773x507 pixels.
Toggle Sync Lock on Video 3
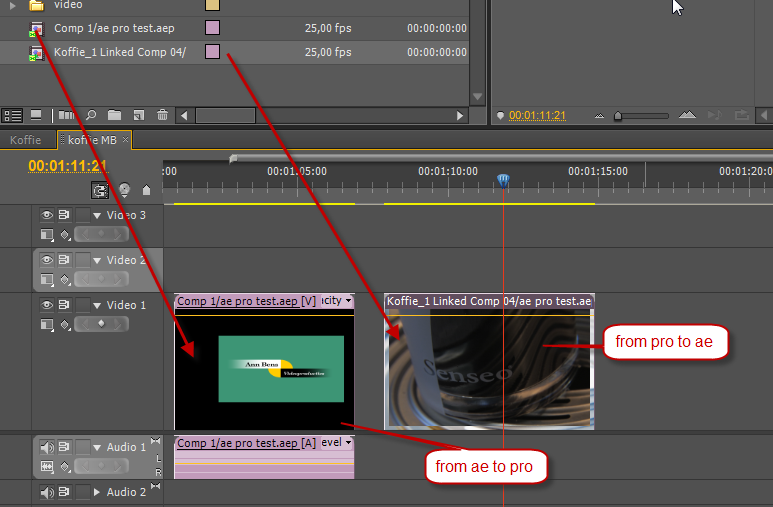tap(64, 215)
